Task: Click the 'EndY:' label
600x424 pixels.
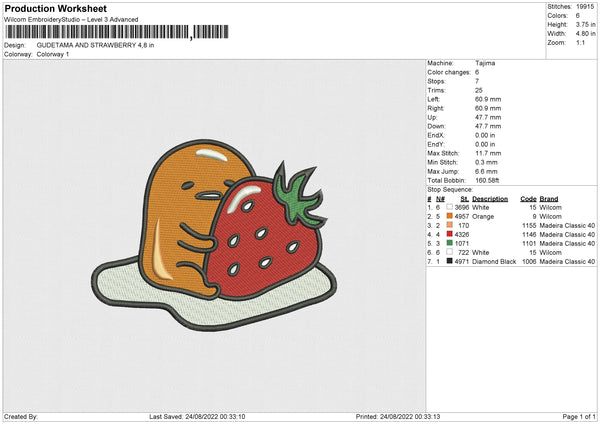Action: pyautogui.click(x=436, y=145)
